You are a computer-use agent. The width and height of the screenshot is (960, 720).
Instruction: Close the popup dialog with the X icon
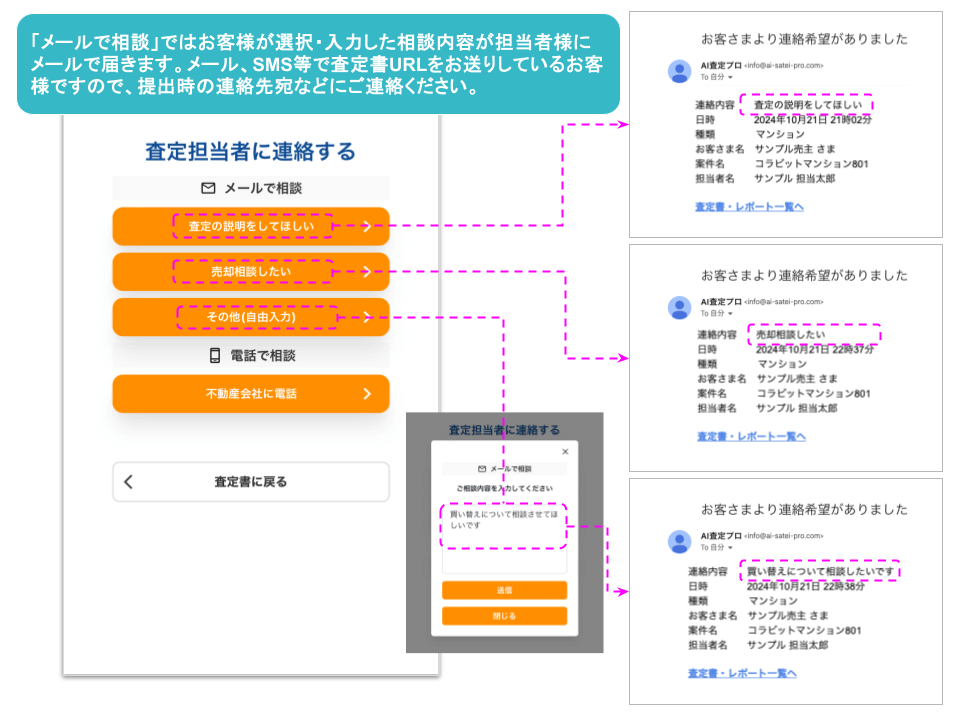coord(564,452)
